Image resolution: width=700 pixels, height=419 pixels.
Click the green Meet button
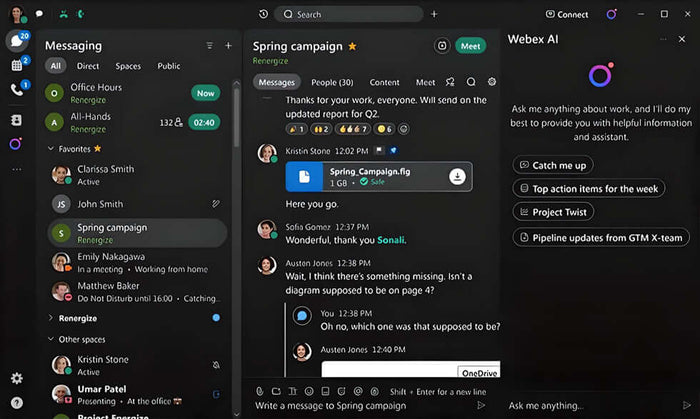coord(470,46)
